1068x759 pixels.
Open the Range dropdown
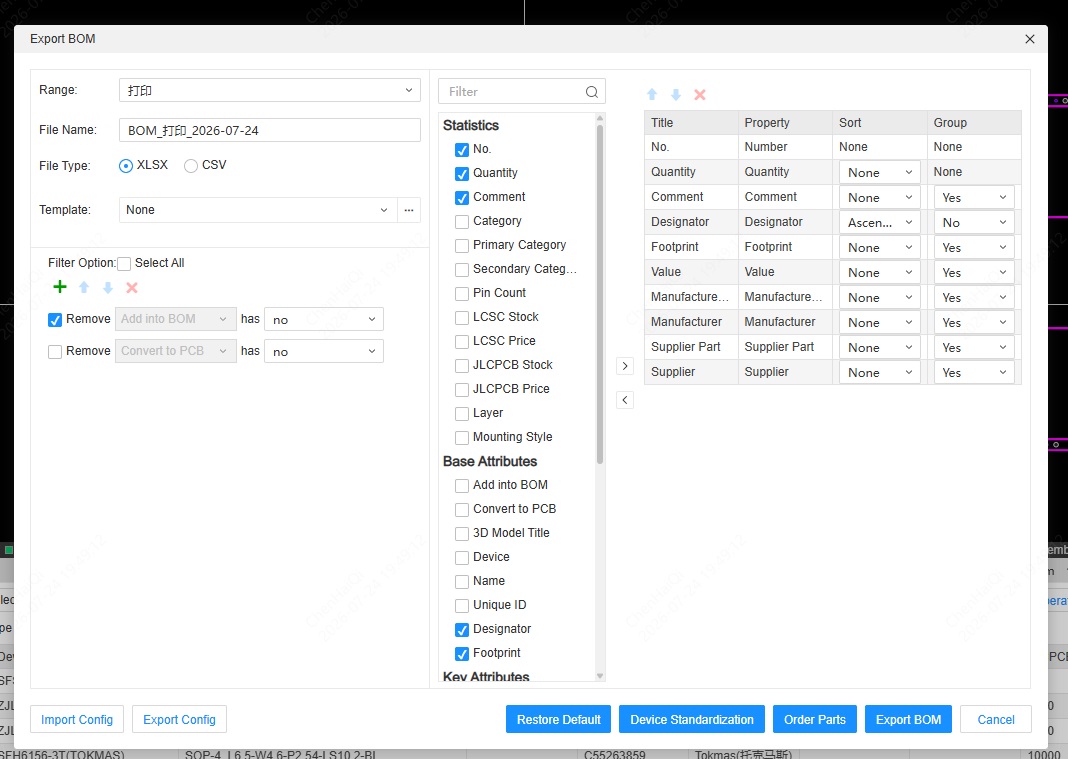tap(270, 90)
